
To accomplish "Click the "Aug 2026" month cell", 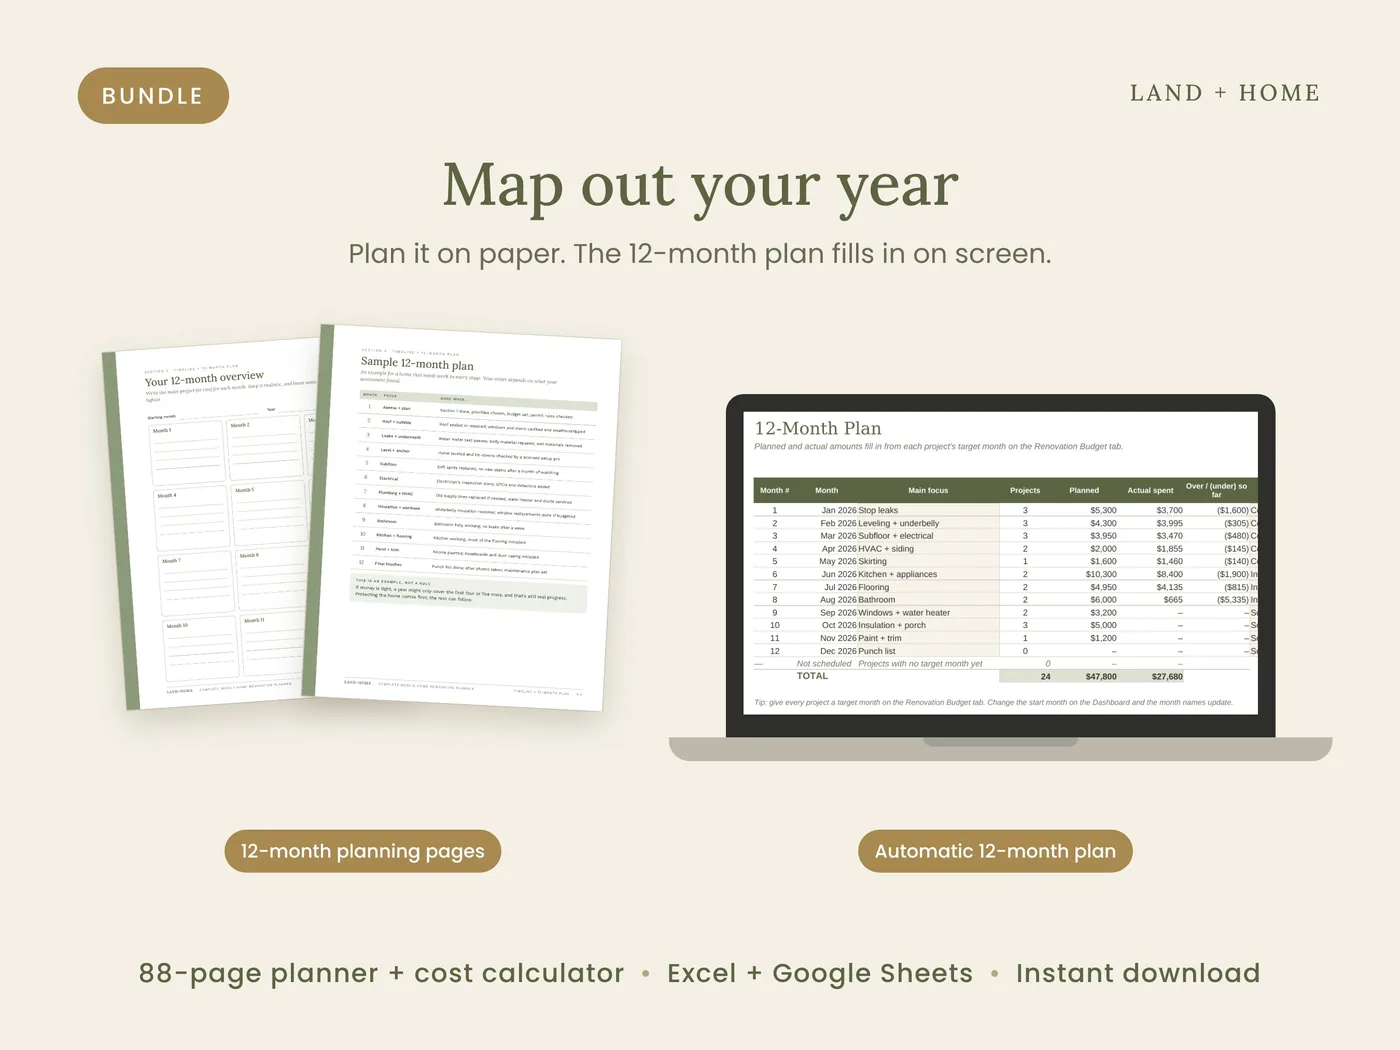I will click(838, 600).
